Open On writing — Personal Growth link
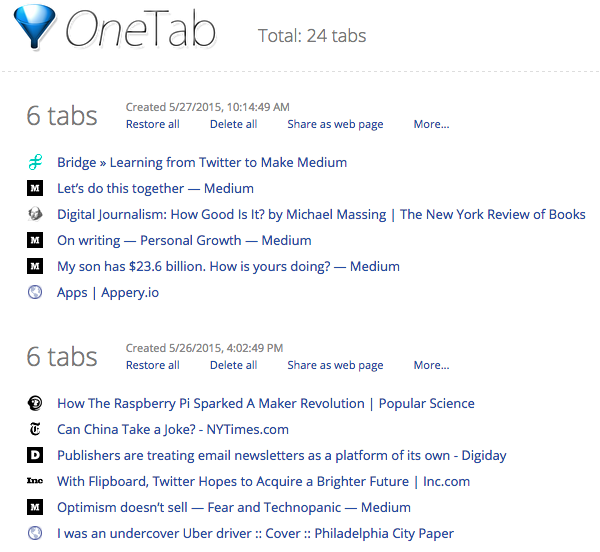The height and width of the screenshot is (552, 600). coord(184,241)
